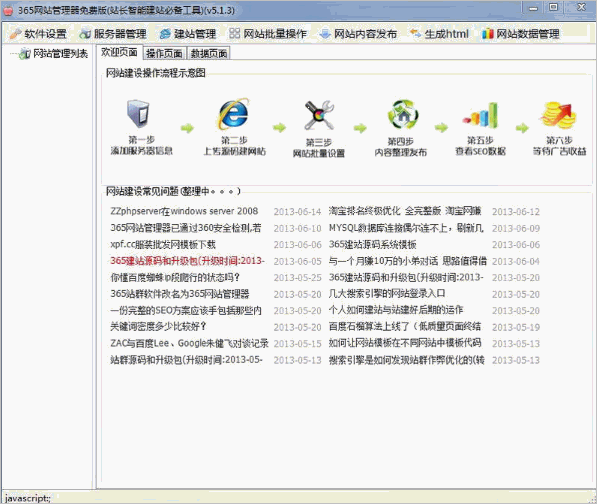Open xpf.cc服装批发网模板下载 link
597x504 pixels.
[163, 244]
